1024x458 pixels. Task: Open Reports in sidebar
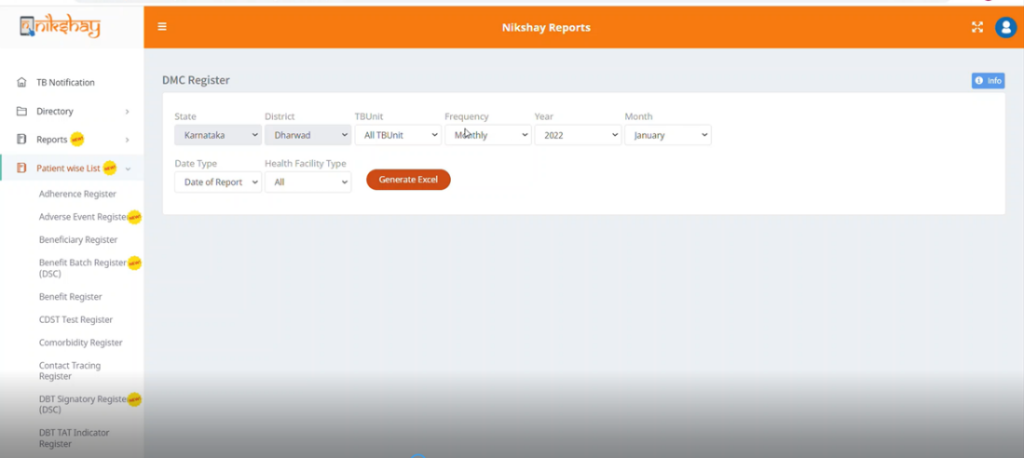tap(52, 139)
